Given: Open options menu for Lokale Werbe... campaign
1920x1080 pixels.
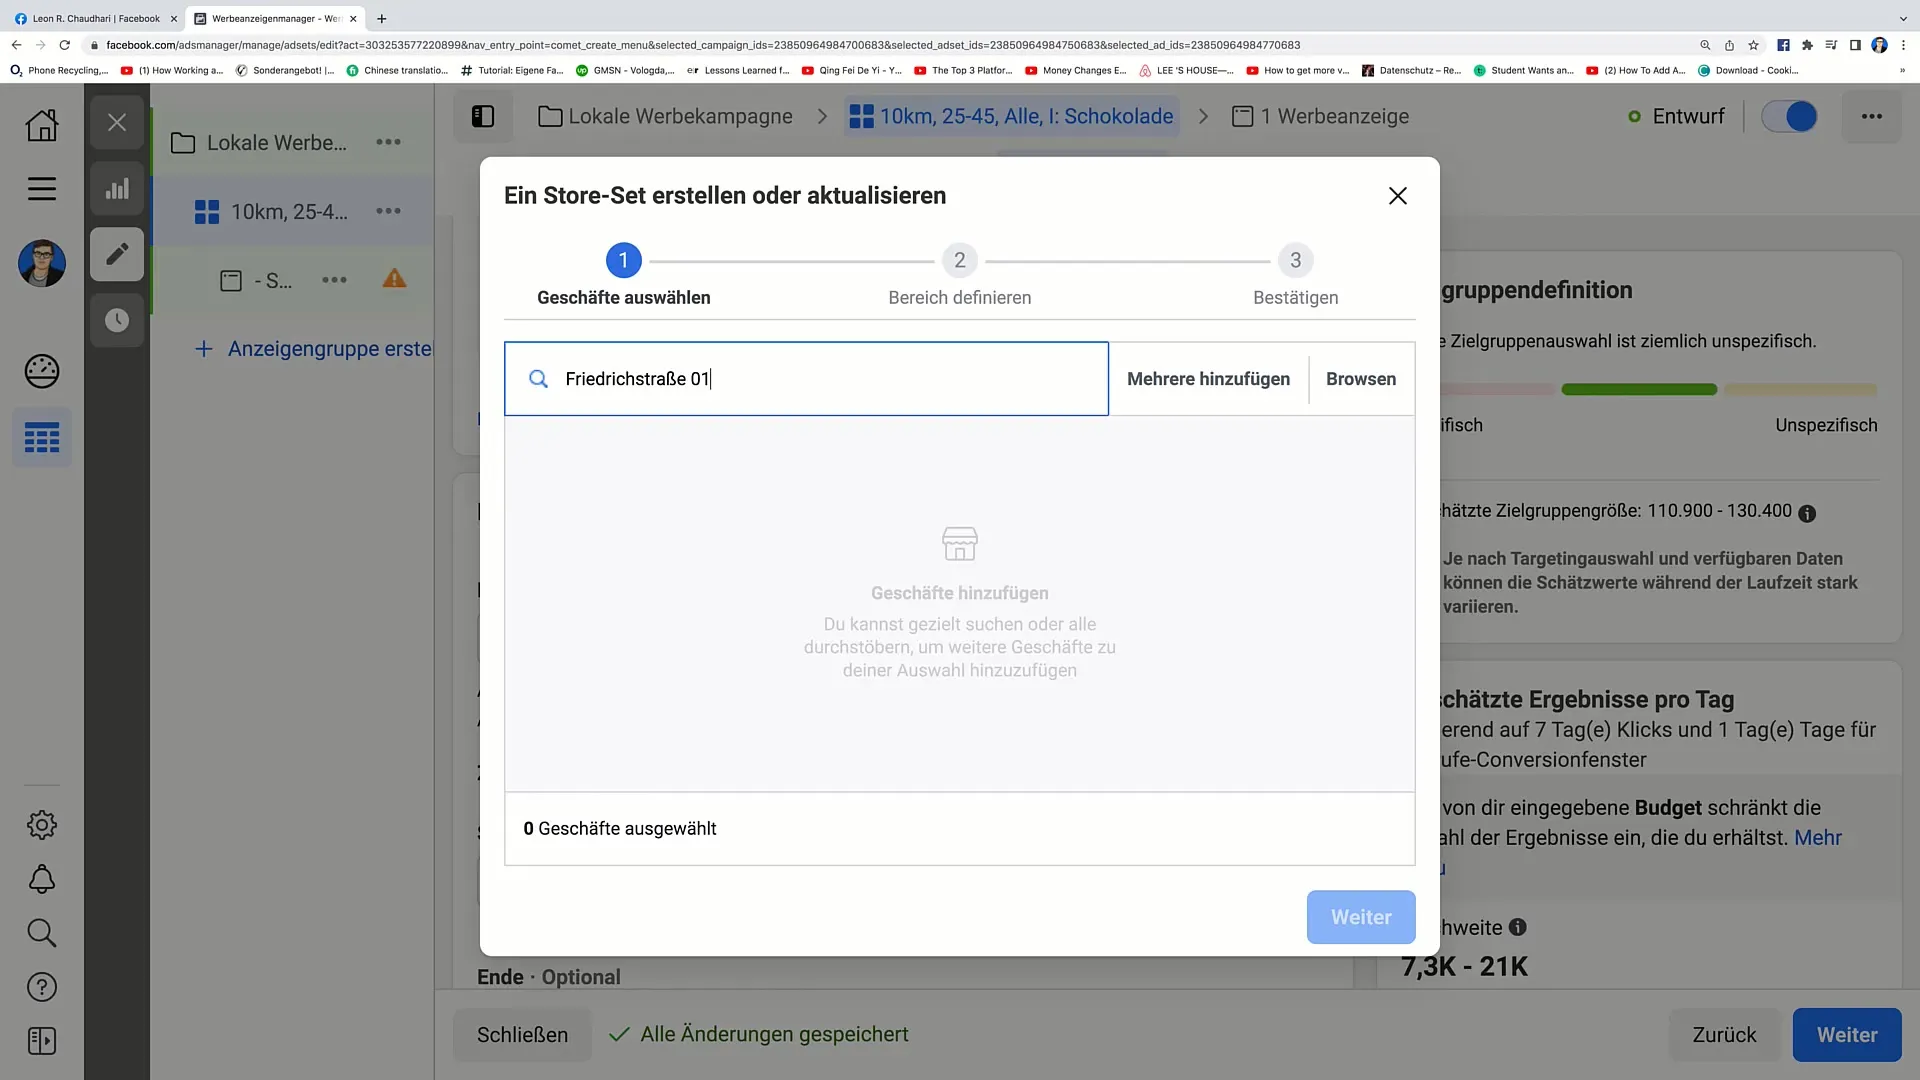Looking at the screenshot, I should [x=388, y=143].
